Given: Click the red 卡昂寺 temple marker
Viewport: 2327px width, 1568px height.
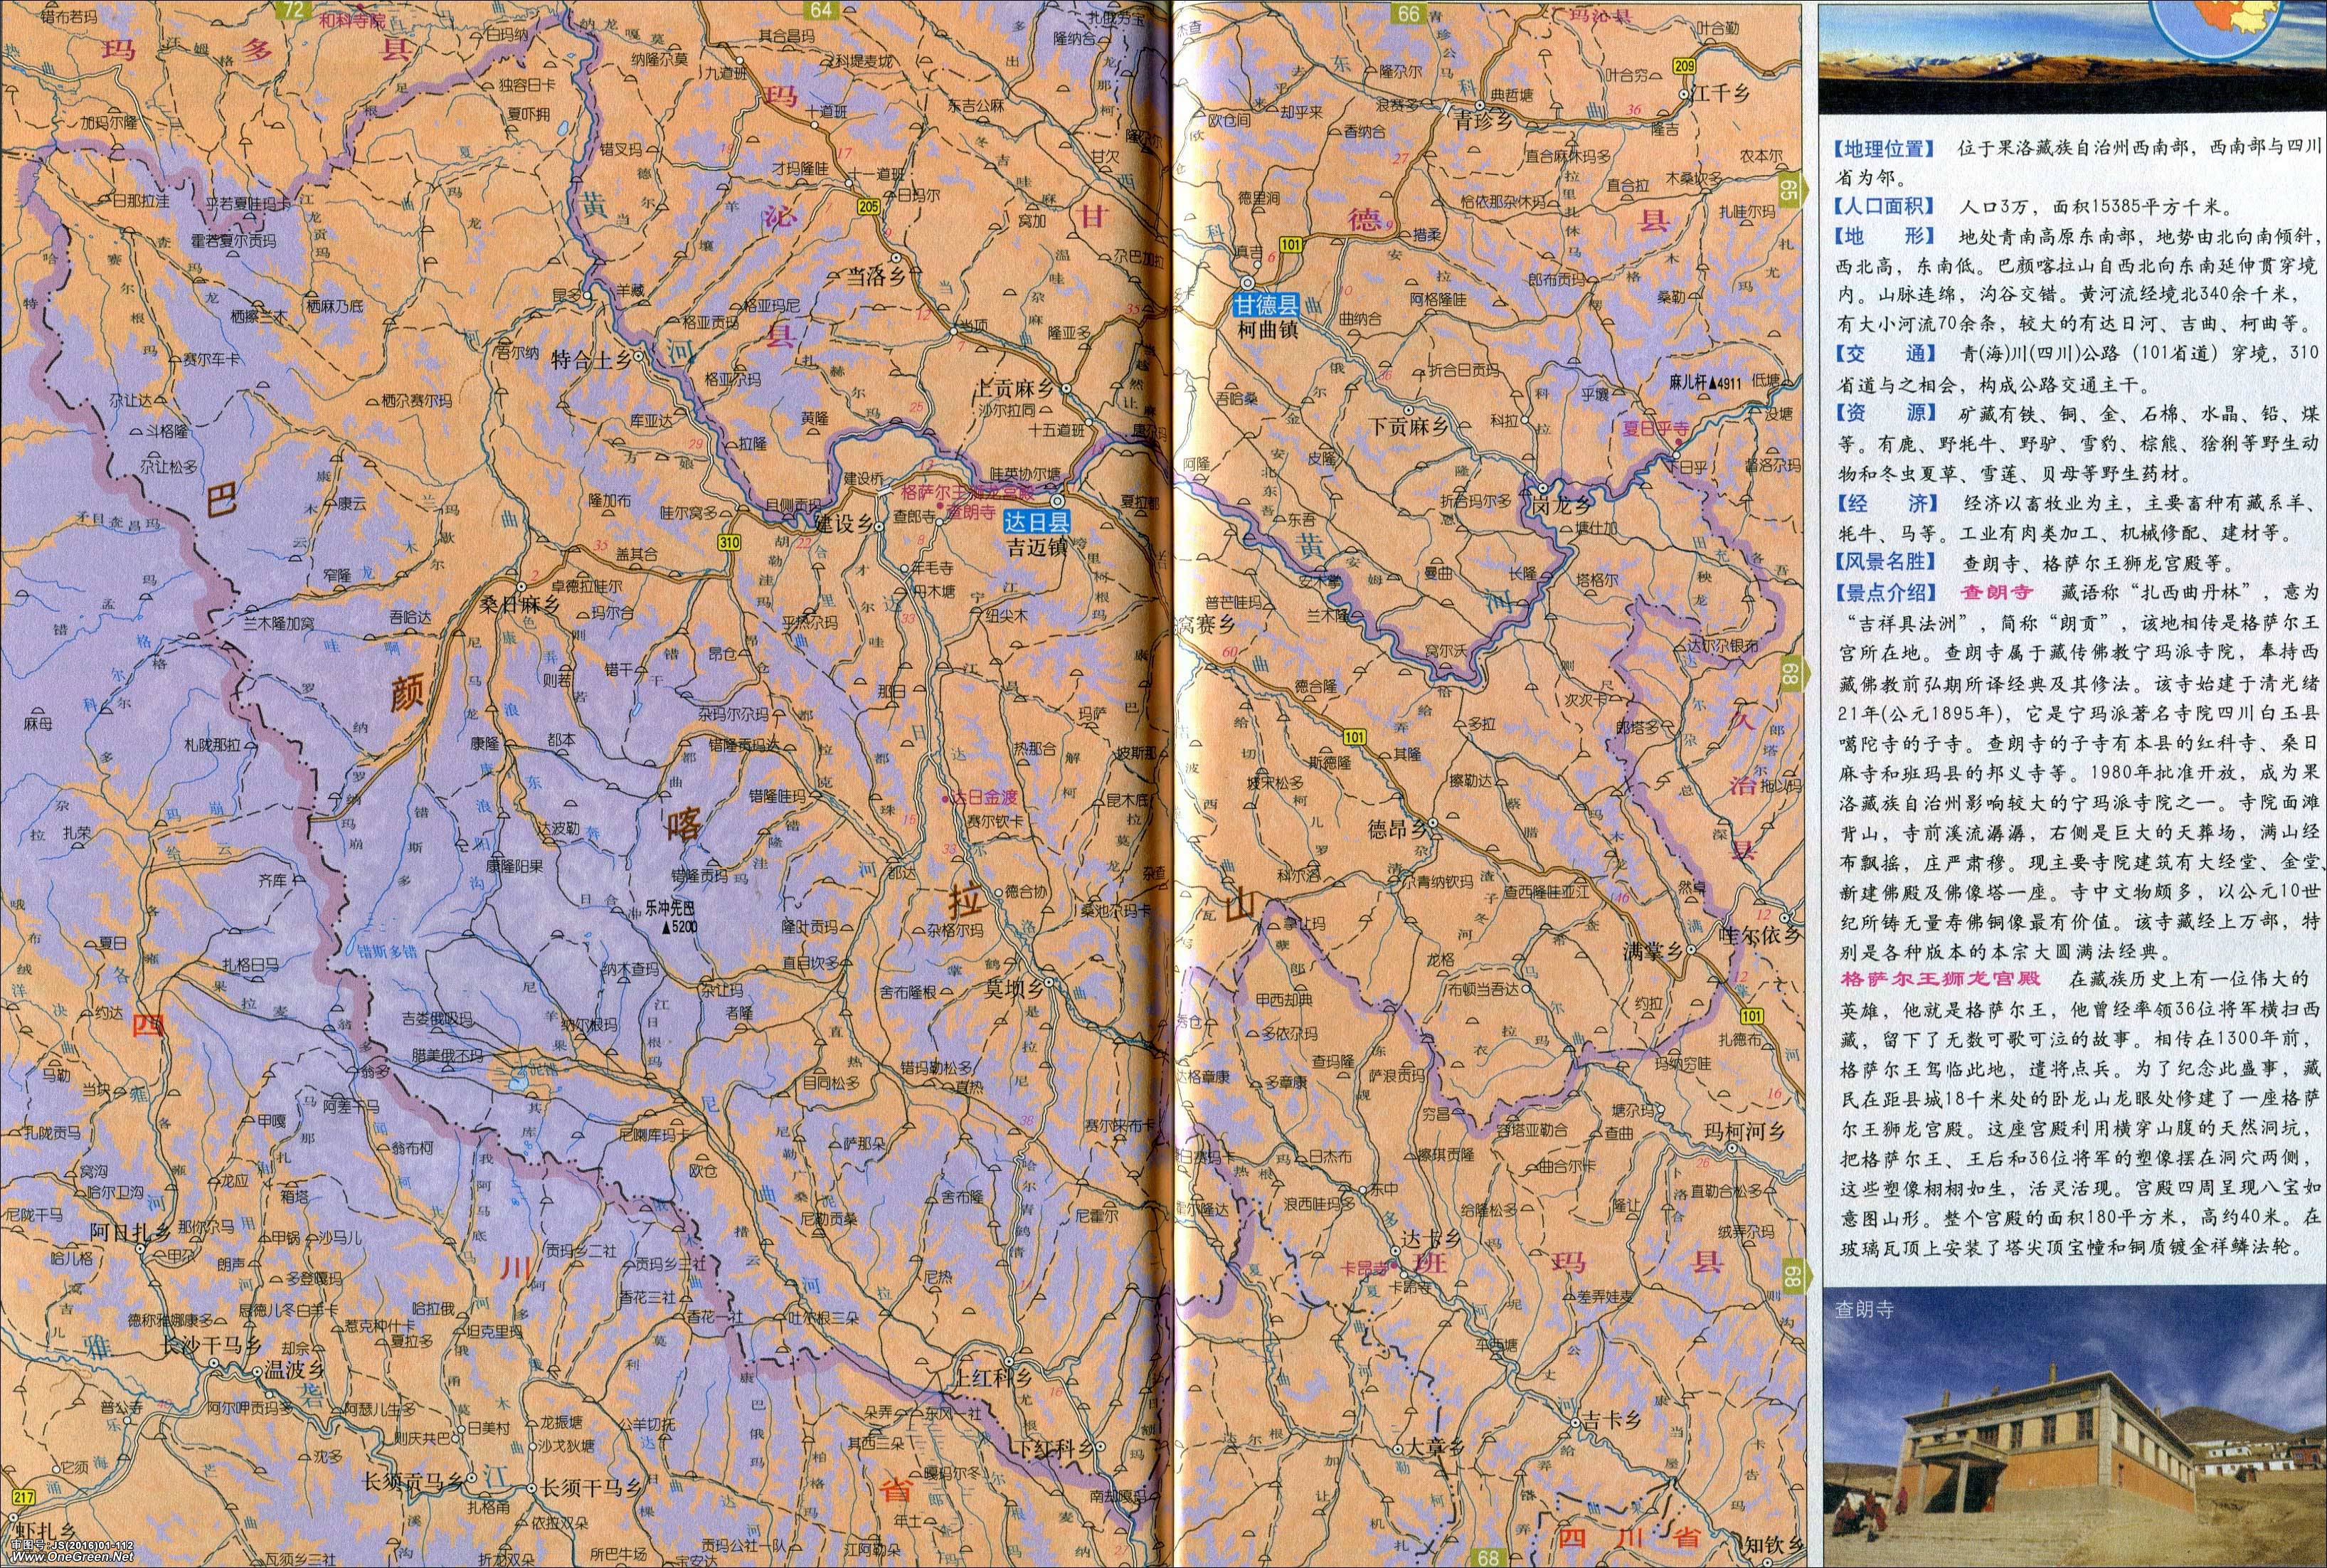Looking at the screenshot, I should pos(1393,1268).
